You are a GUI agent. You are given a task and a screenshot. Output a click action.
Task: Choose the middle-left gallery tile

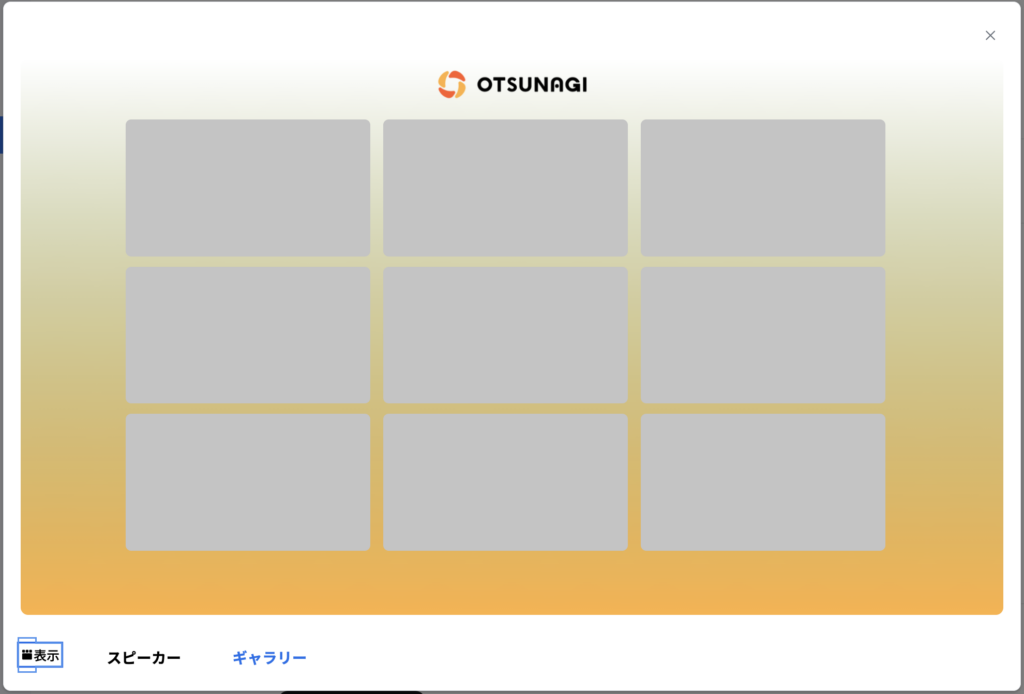(x=248, y=335)
